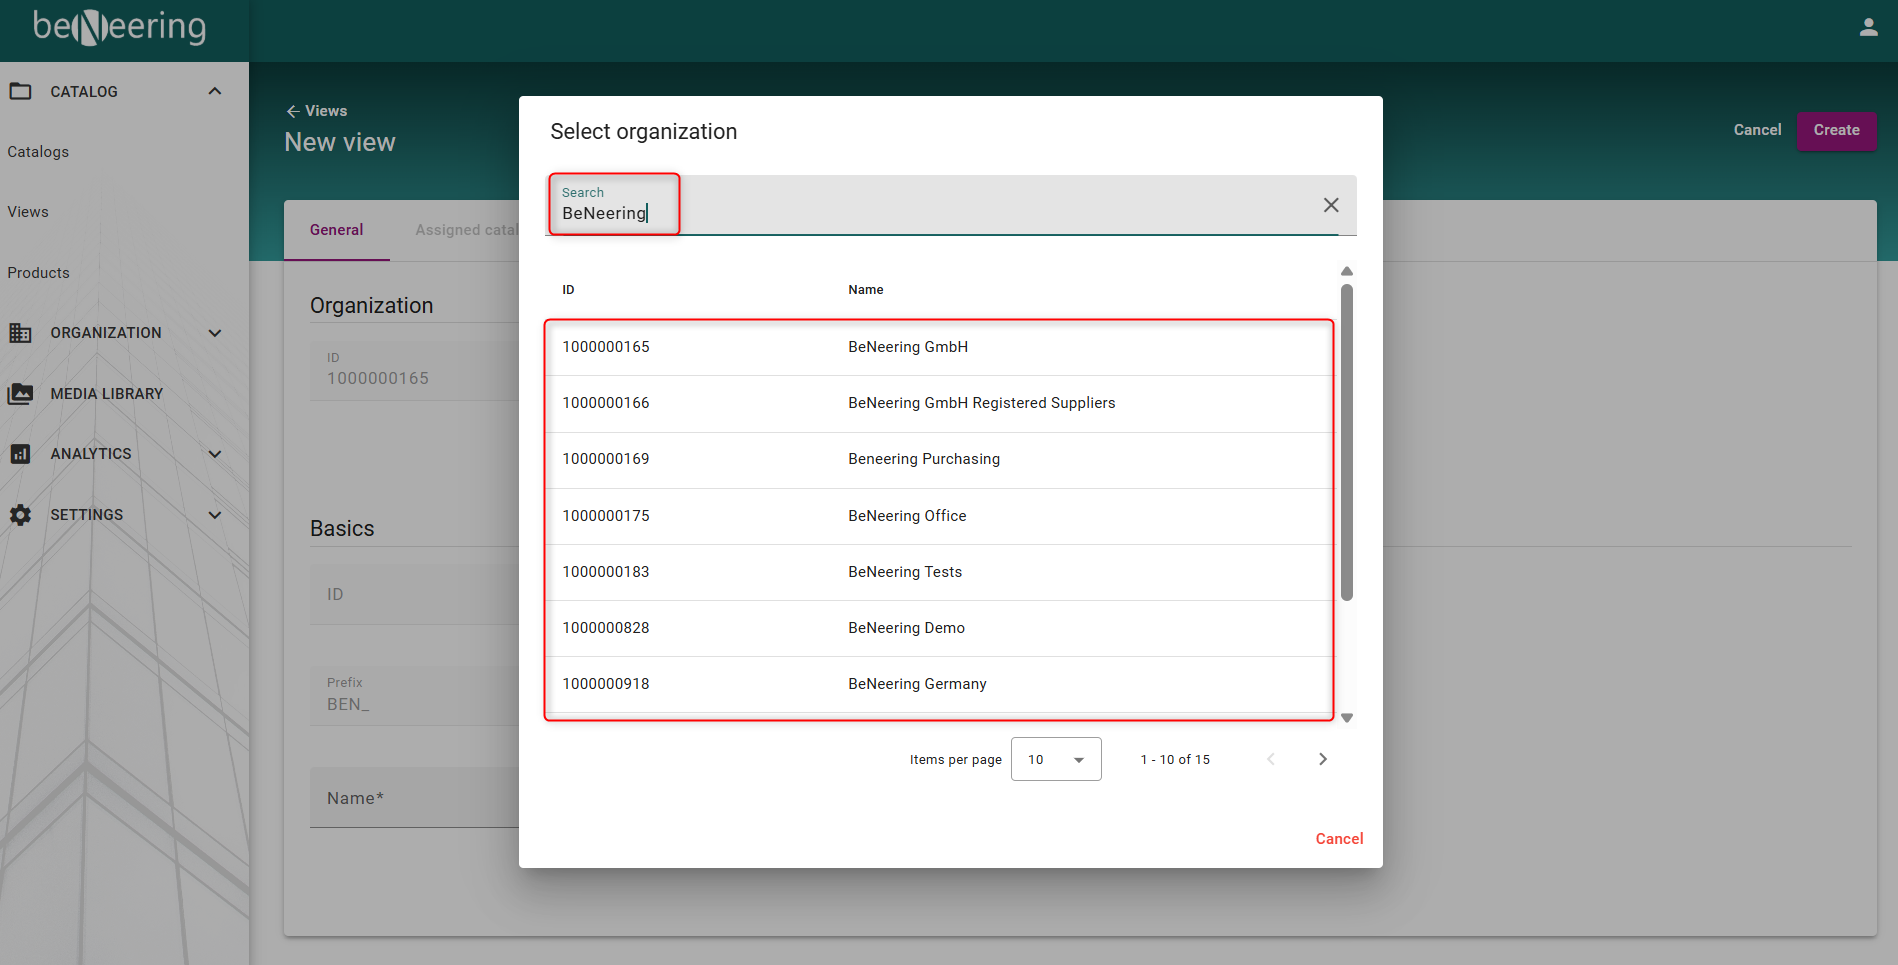
Task: Open Products in the sidebar
Action: tap(39, 273)
